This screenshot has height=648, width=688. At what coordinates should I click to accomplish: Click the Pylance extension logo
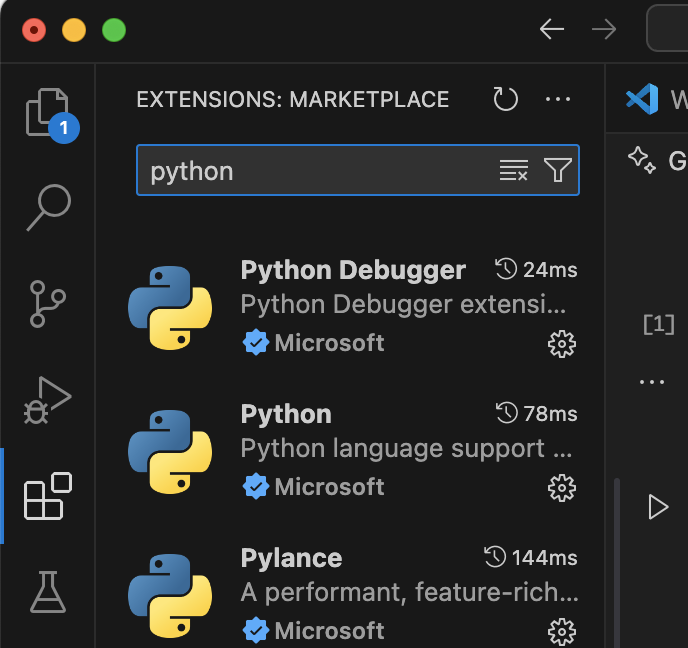coord(170,595)
